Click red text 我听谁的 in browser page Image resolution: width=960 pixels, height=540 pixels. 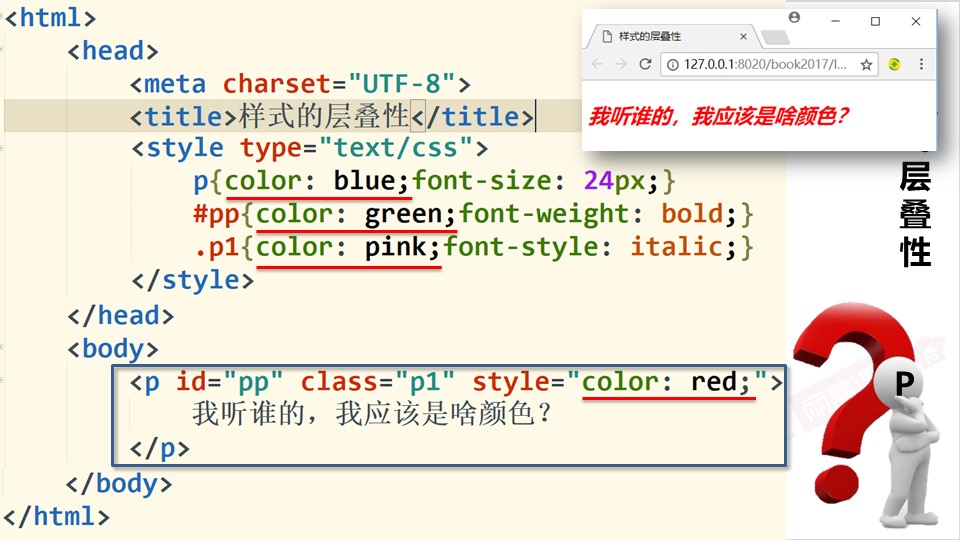click(631, 116)
